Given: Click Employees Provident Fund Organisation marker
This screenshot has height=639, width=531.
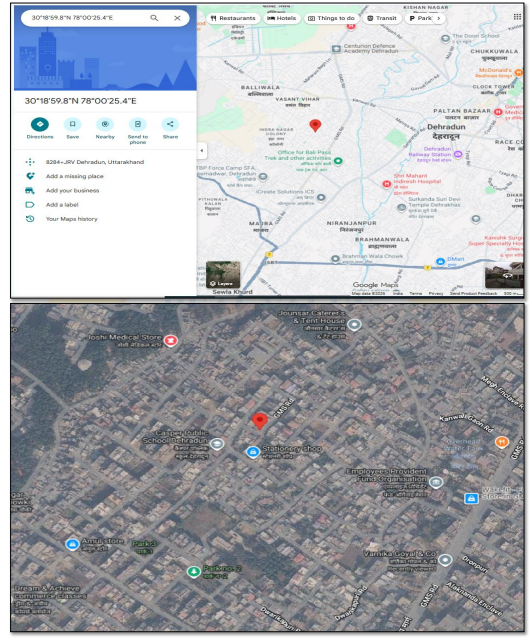Looking at the screenshot, I should pos(436,482).
